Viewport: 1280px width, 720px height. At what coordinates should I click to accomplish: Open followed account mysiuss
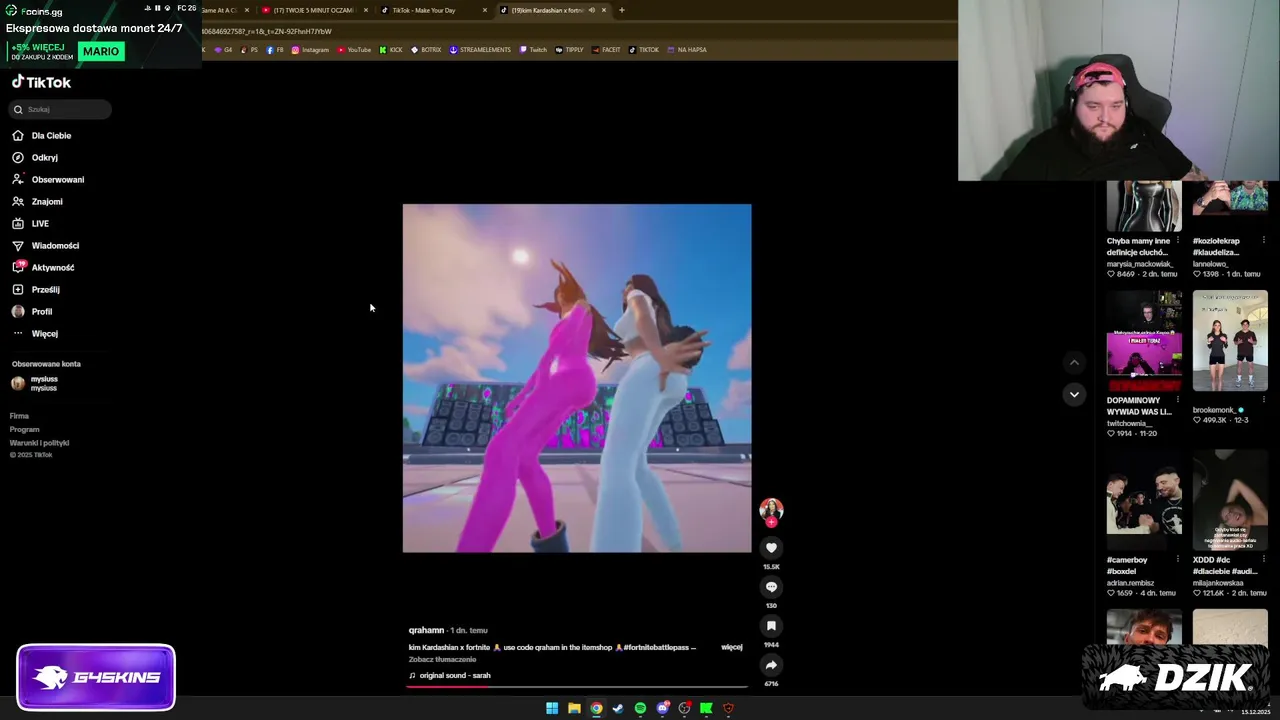tap(35, 383)
